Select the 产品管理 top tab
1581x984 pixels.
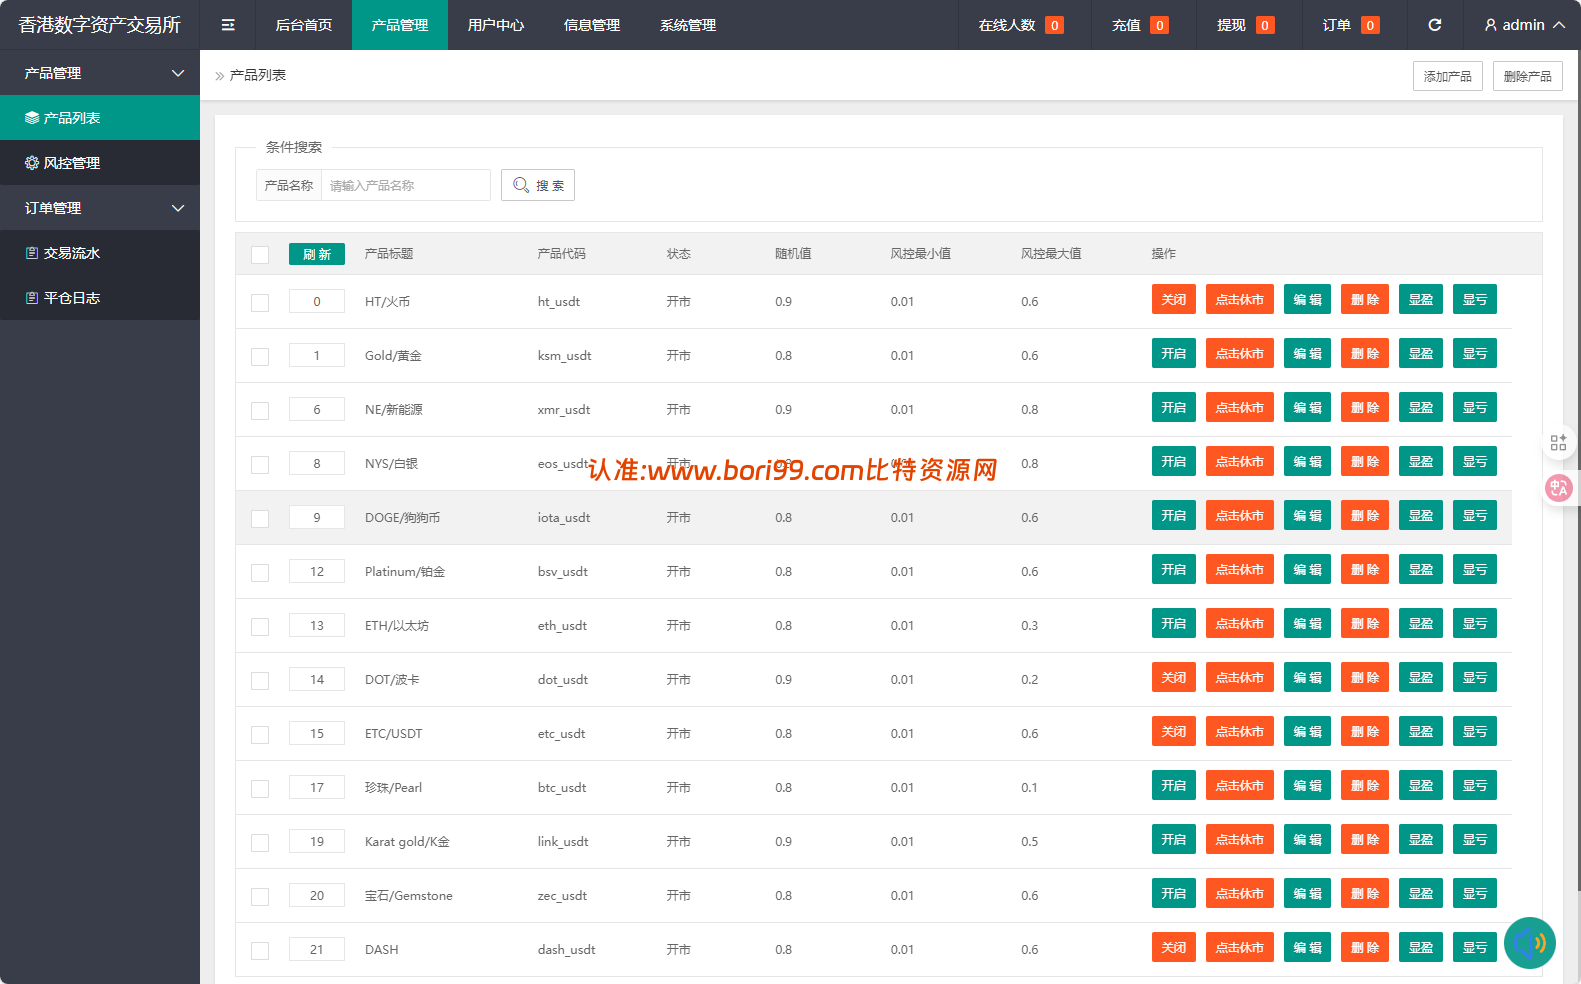400,25
